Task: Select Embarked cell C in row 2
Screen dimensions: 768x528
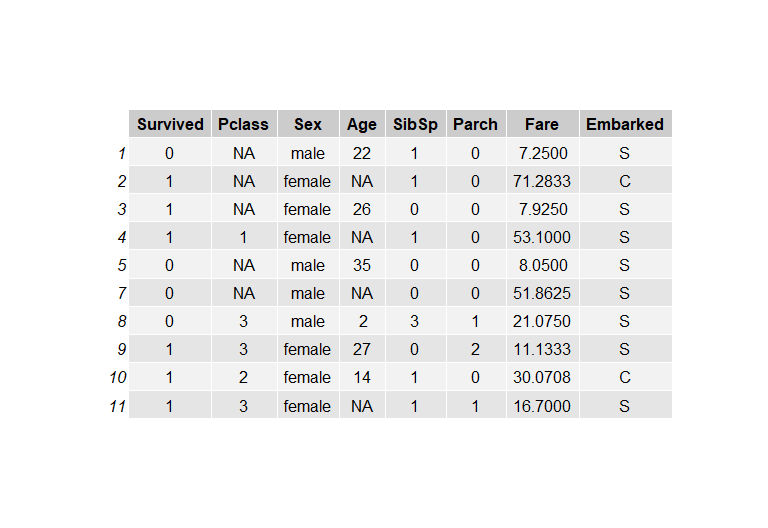Action: coord(625,181)
